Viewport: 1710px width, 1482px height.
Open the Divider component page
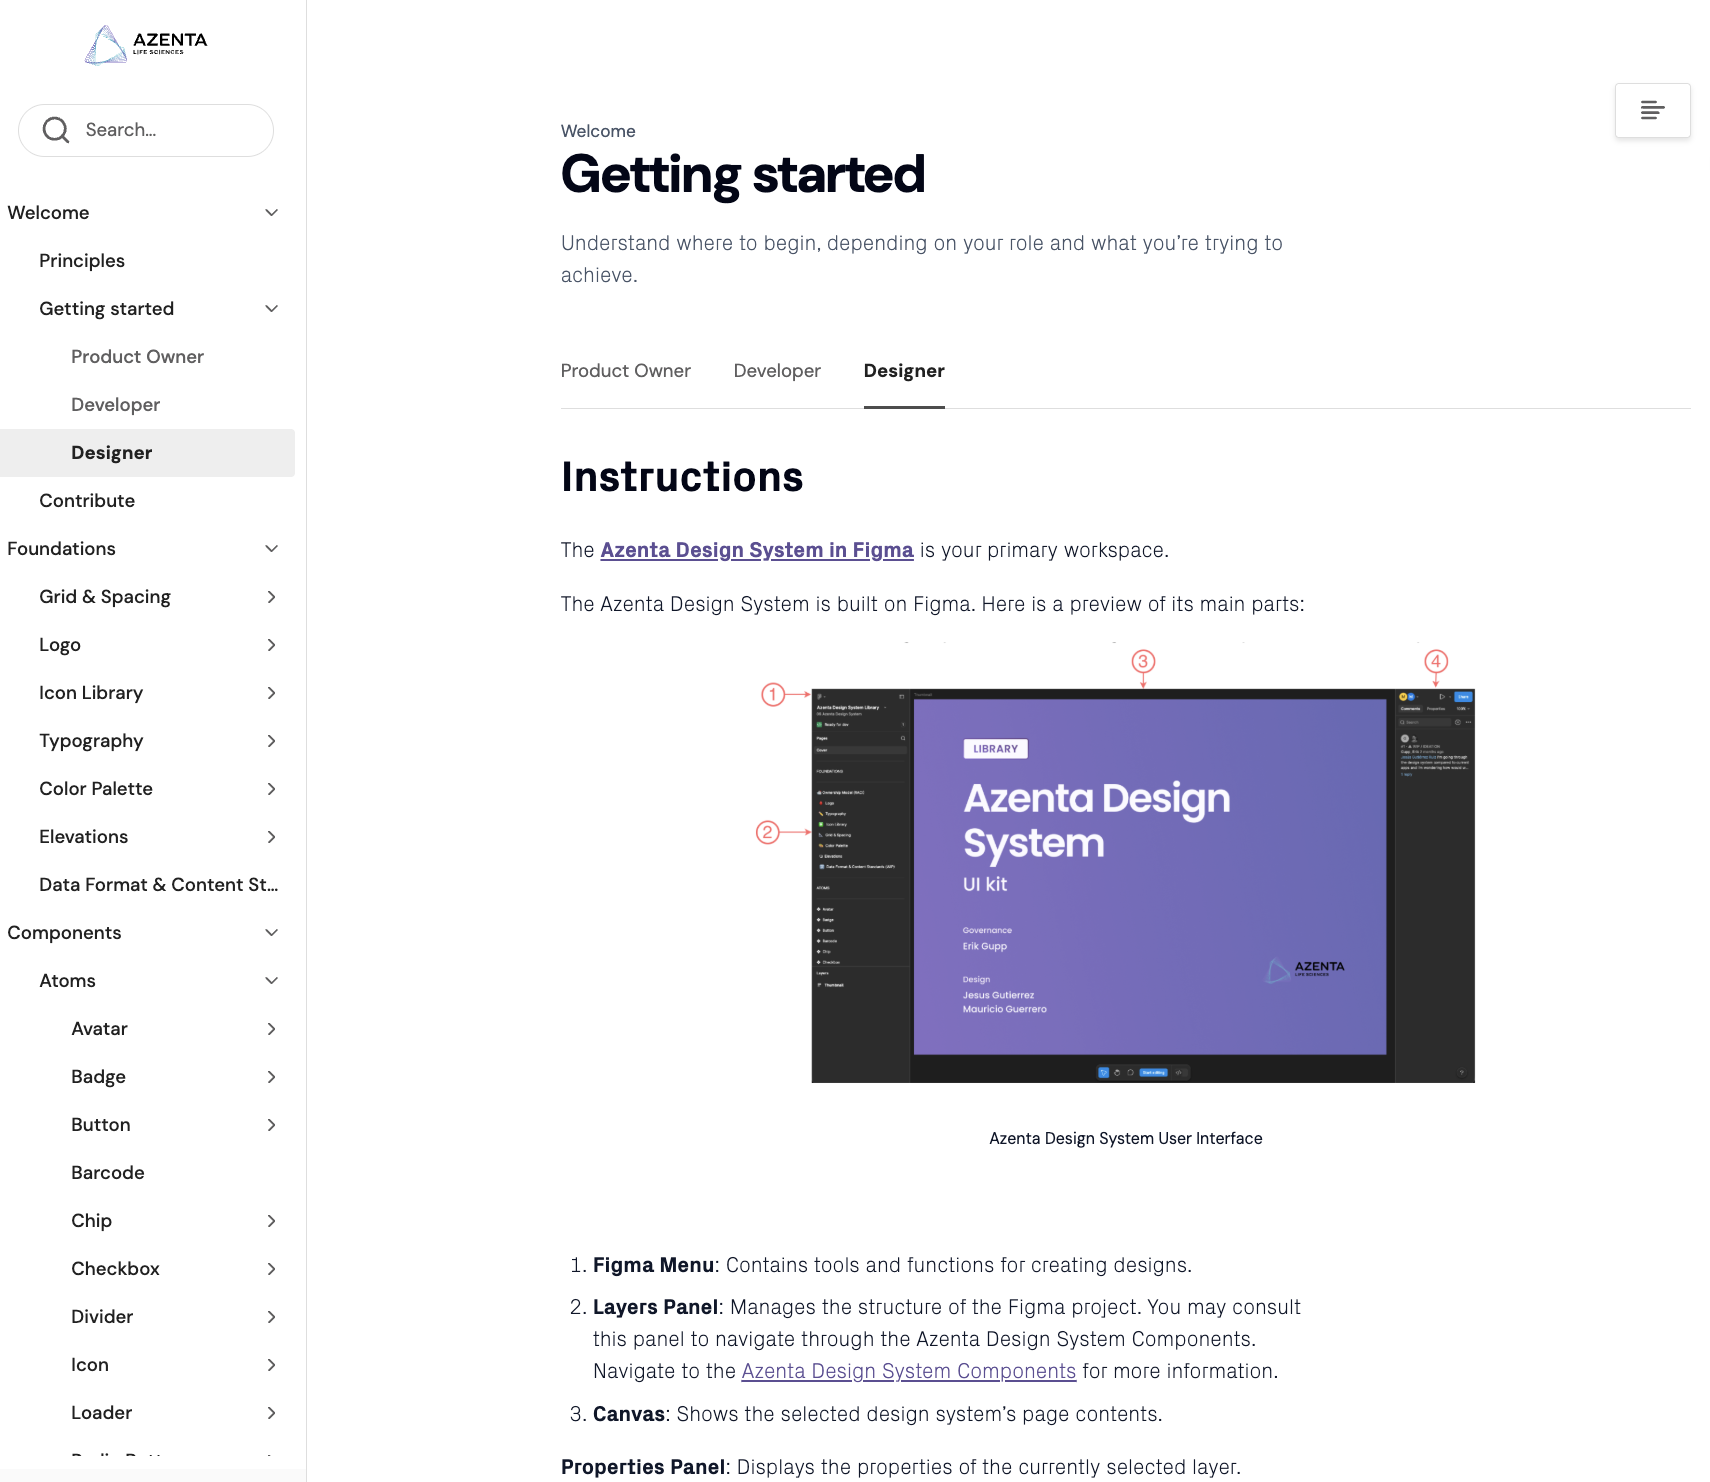102,1317
